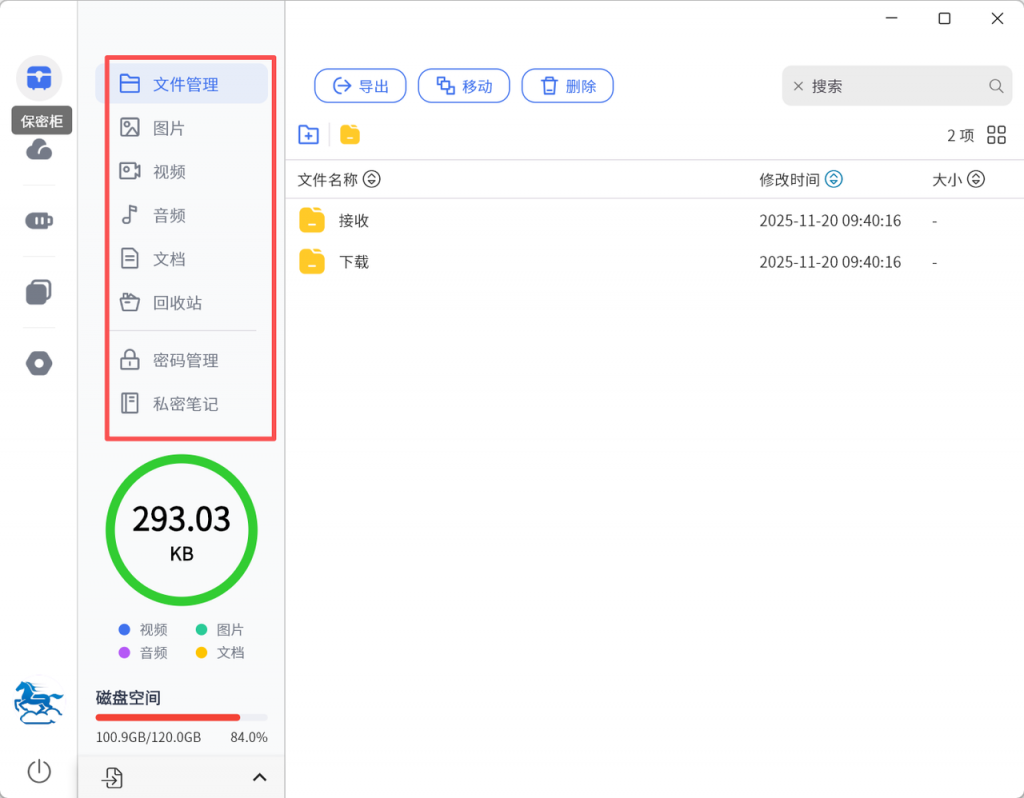Expand the bottom panel chevron arrow
Image resolution: width=1024 pixels, height=798 pixels.
coord(259,777)
